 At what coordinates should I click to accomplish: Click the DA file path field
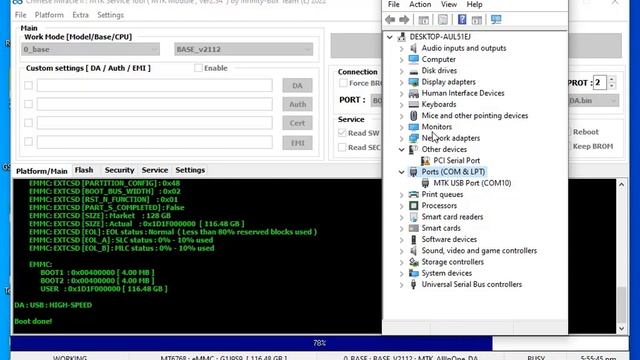(154, 85)
